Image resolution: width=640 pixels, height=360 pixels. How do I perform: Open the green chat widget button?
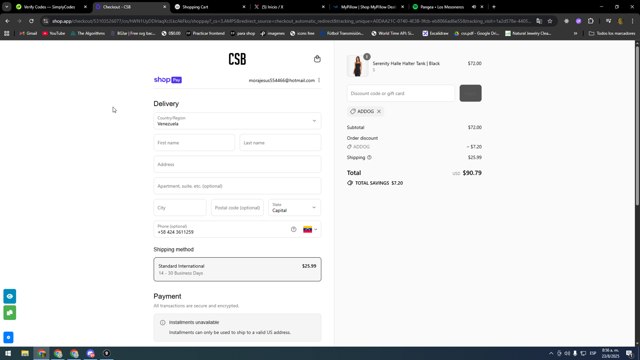click(10, 313)
